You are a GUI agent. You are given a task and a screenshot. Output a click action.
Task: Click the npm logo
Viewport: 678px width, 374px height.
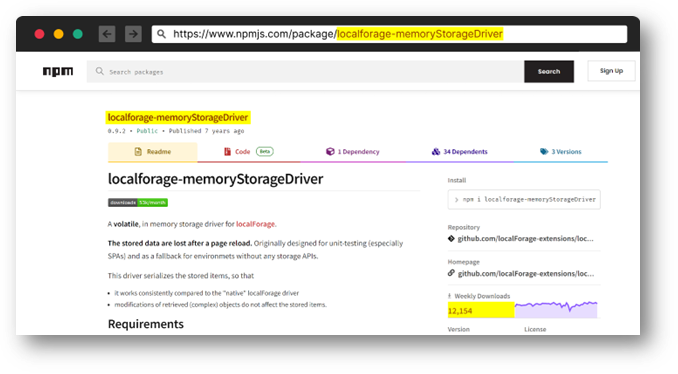pos(58,71)
